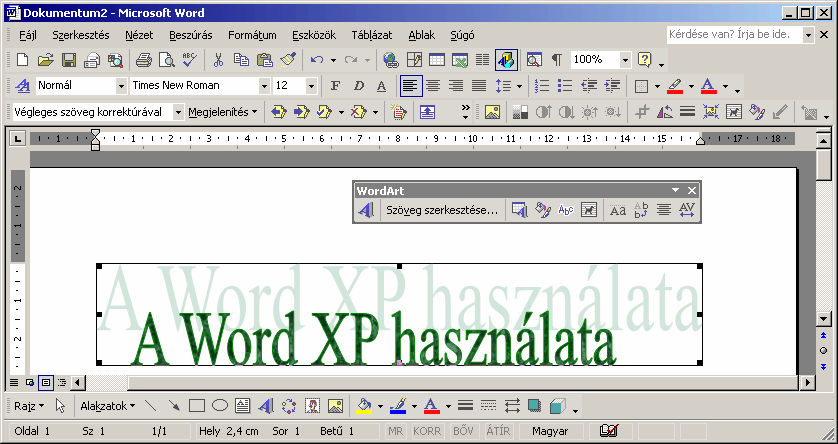
Task: Insert clip art from drawing toolbar
Action: pos(312,406)
